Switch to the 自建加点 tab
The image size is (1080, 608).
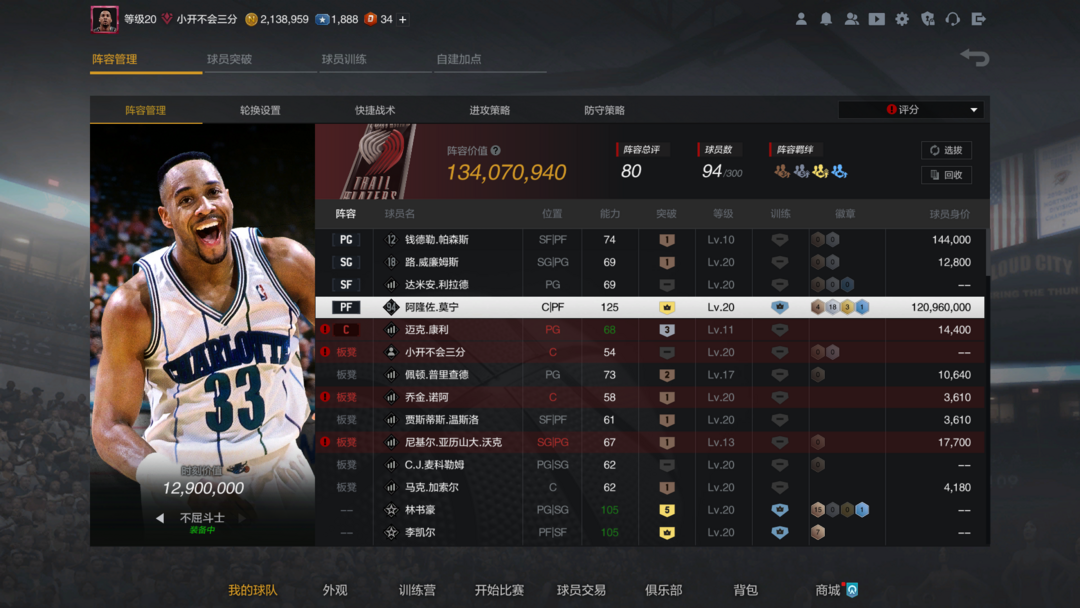point(459,59)
